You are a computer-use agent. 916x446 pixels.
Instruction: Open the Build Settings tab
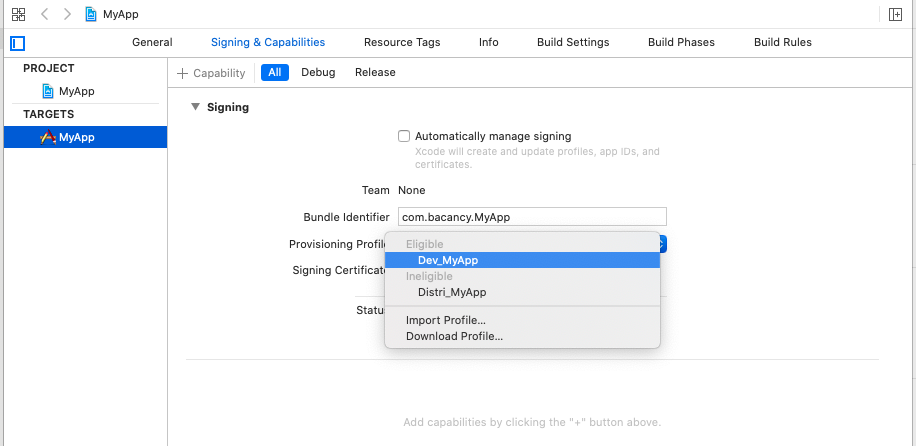pyautogui.click(x=573, y=42)
